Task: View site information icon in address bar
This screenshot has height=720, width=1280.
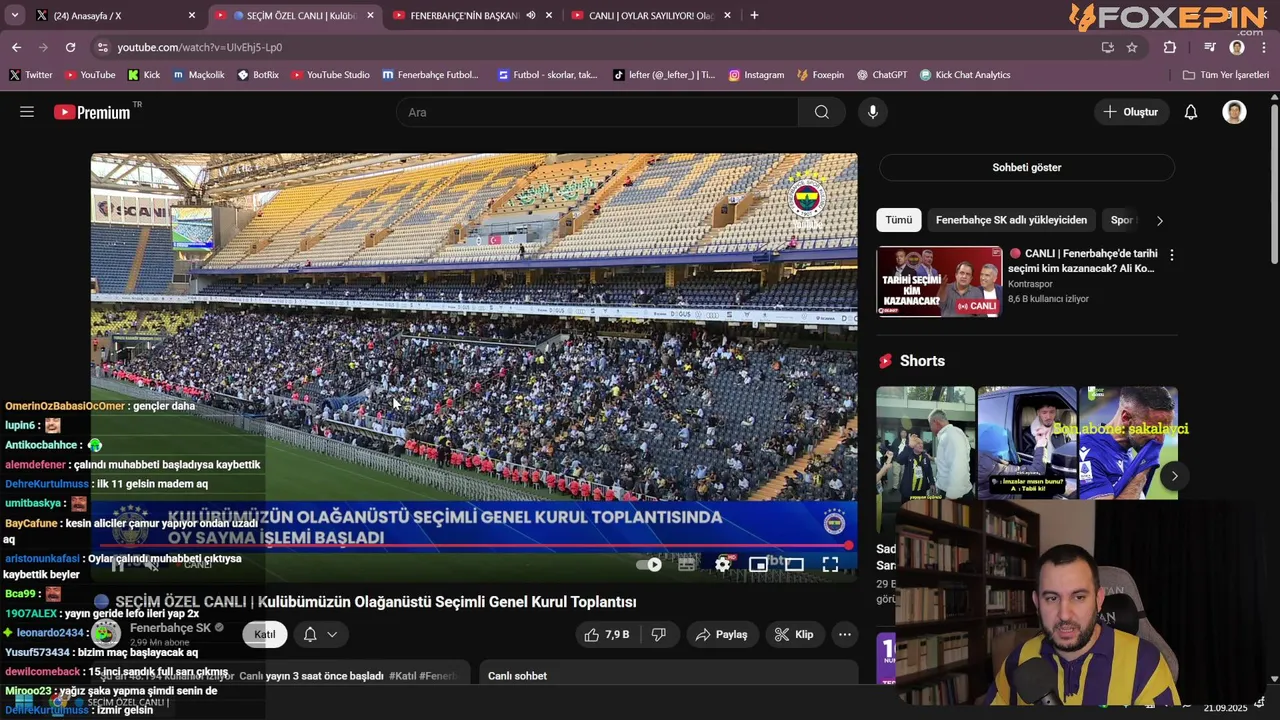Action: tap(102, 47)
